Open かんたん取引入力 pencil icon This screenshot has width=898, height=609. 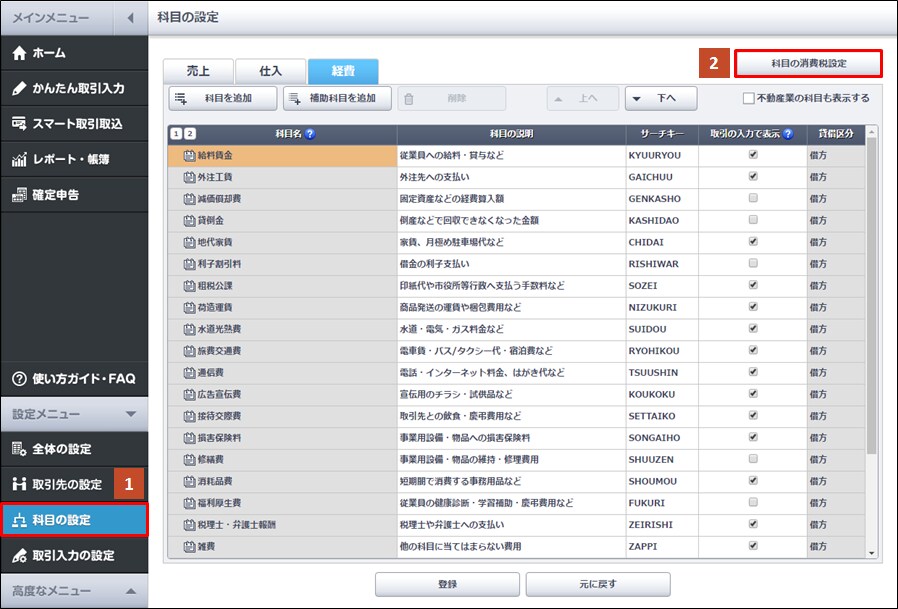19,88
